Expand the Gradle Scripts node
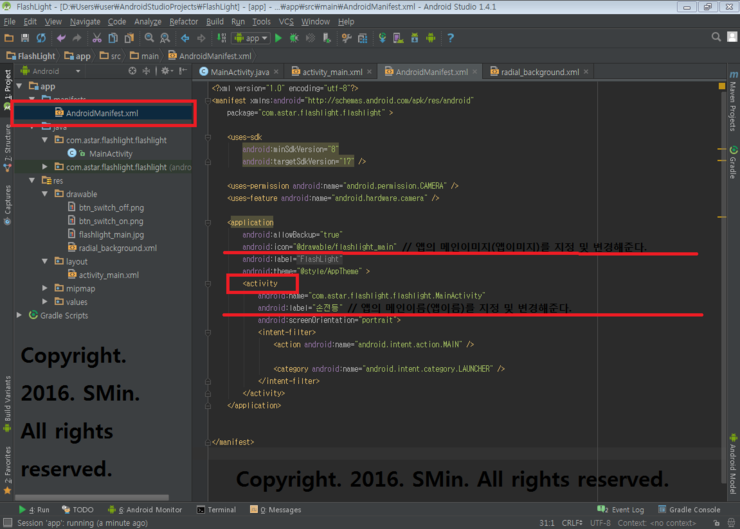Screen dimensions: 740x529 (19, 315)
